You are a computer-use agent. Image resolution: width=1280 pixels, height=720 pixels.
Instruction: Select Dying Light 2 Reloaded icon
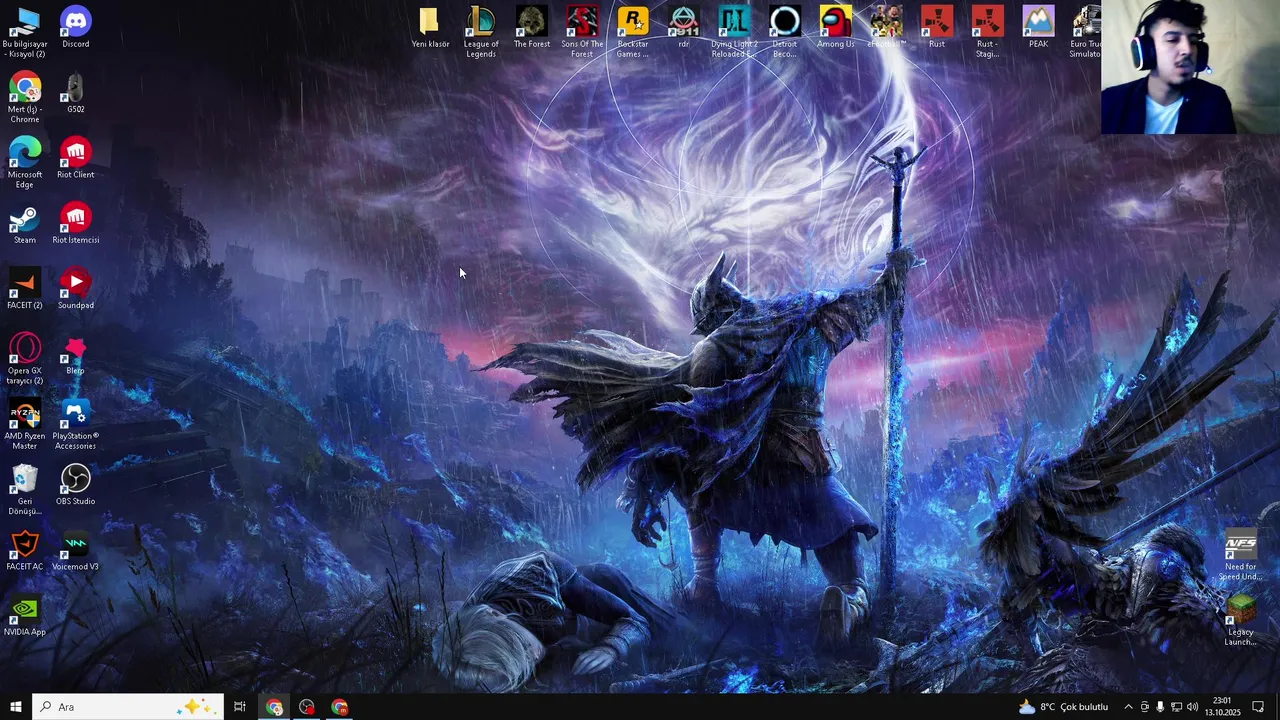click(734, 32)
